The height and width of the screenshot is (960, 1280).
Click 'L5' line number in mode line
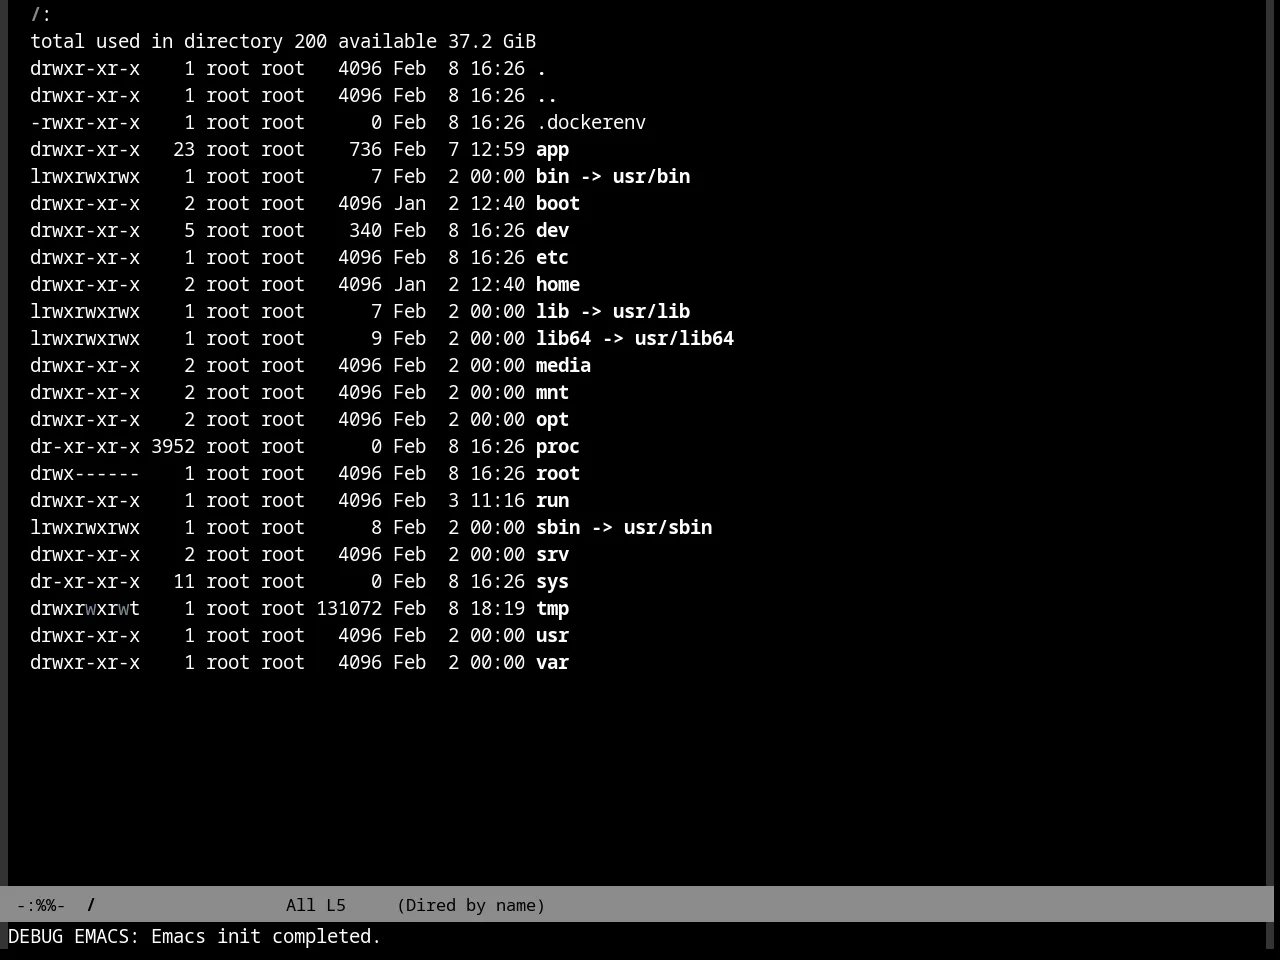tap(336, 905)
